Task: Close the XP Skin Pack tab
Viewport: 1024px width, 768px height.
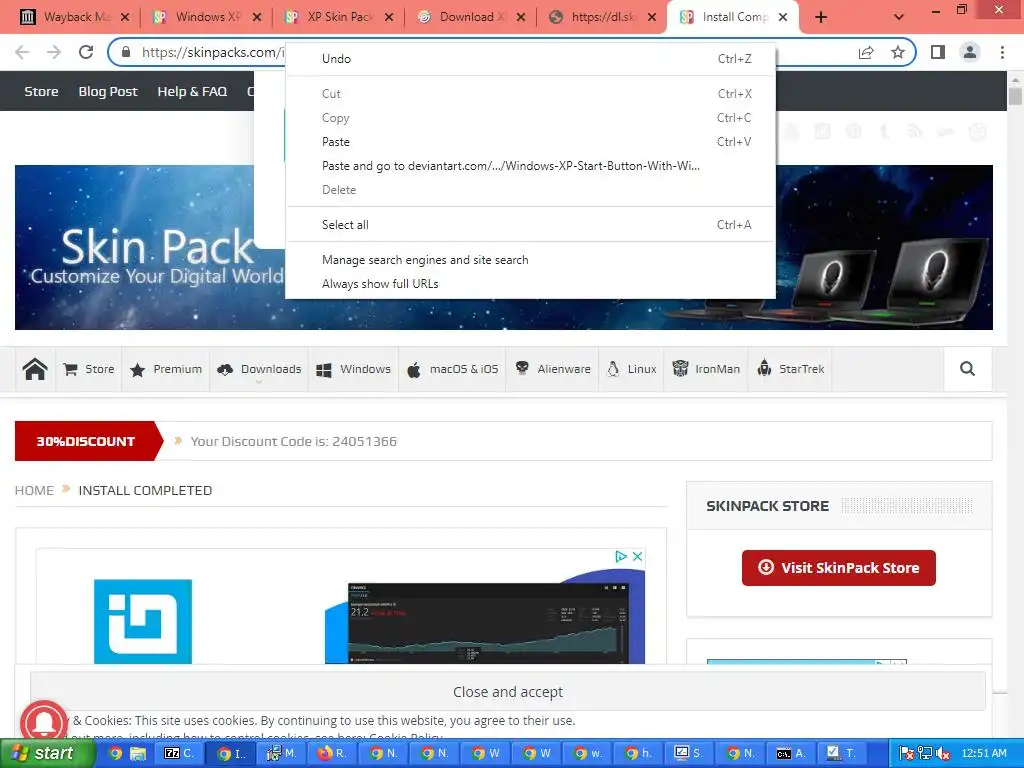Action: 389,17
